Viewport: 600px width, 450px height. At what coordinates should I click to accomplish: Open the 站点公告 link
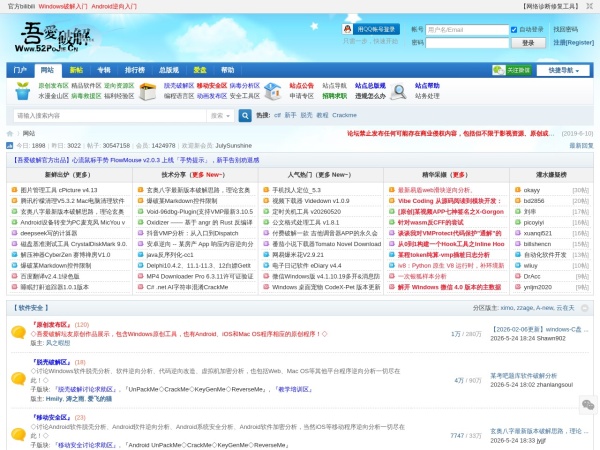(302, 86)
